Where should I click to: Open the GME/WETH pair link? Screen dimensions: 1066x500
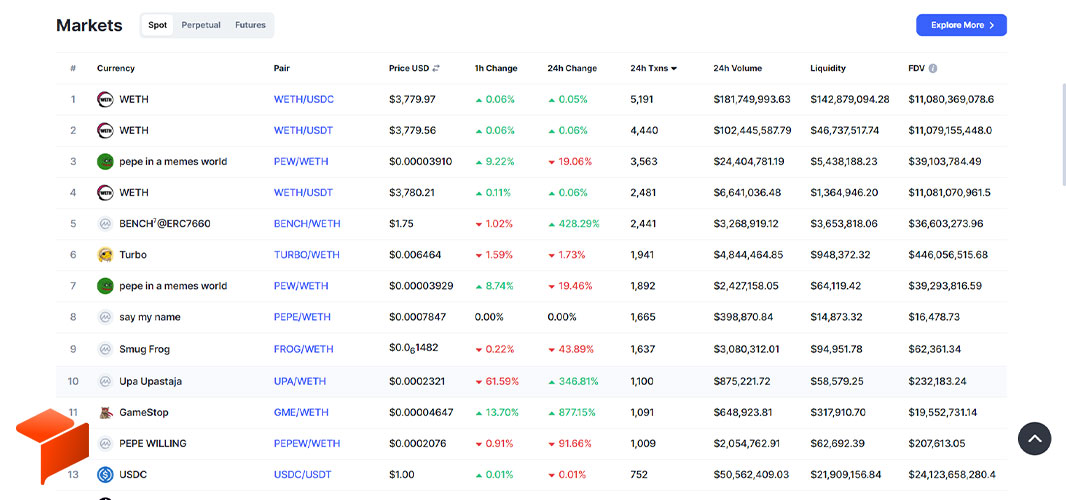click(x=301, y=412)
